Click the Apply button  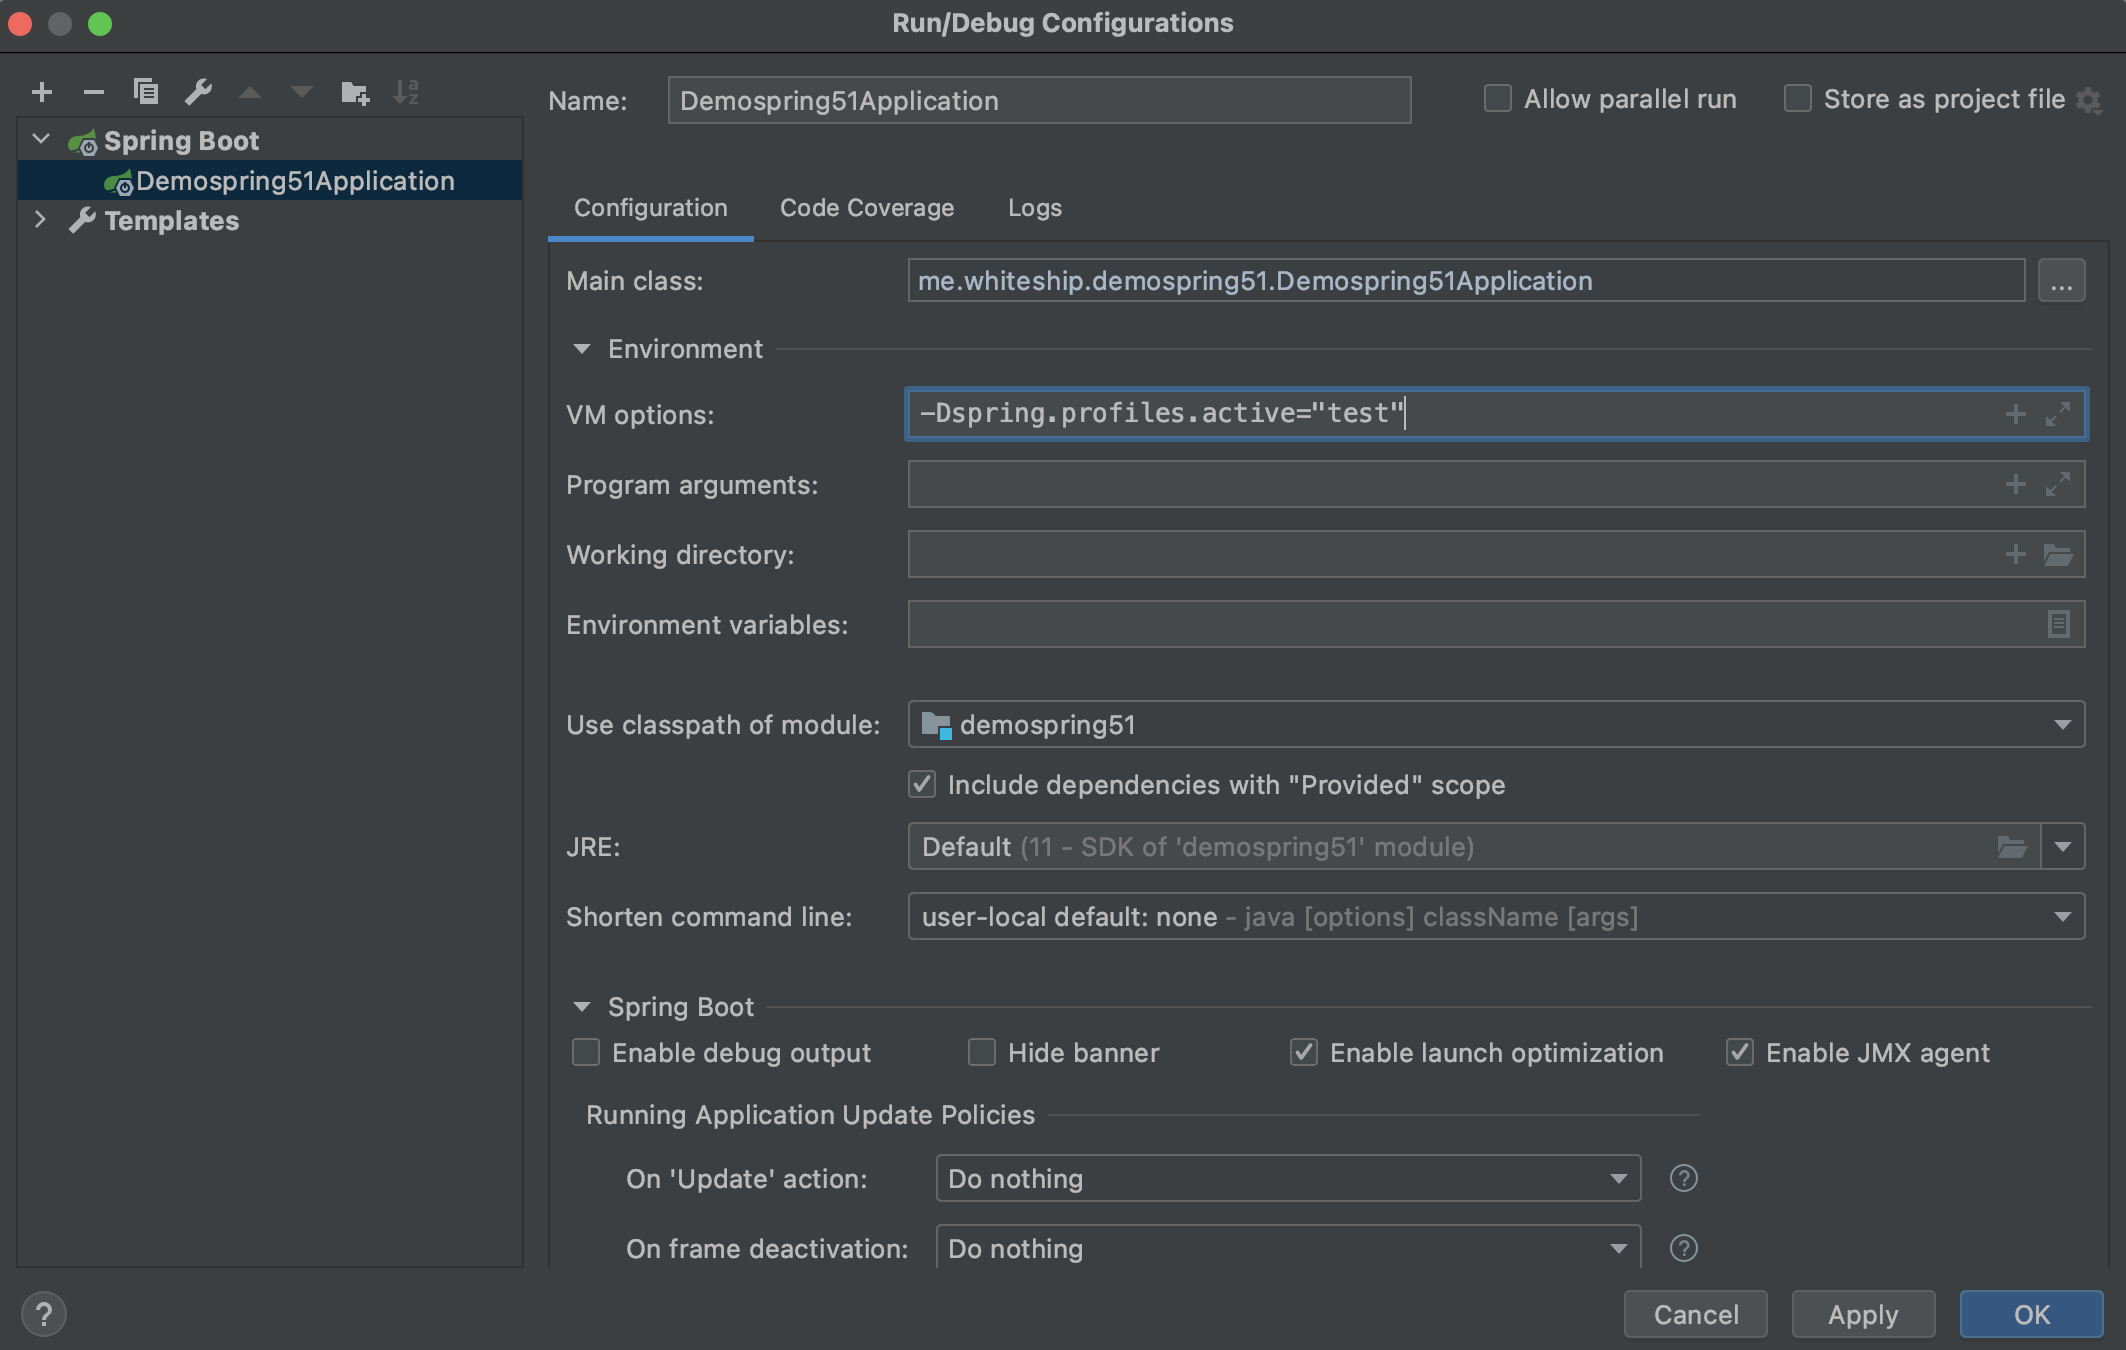tap(1862, 1314)
